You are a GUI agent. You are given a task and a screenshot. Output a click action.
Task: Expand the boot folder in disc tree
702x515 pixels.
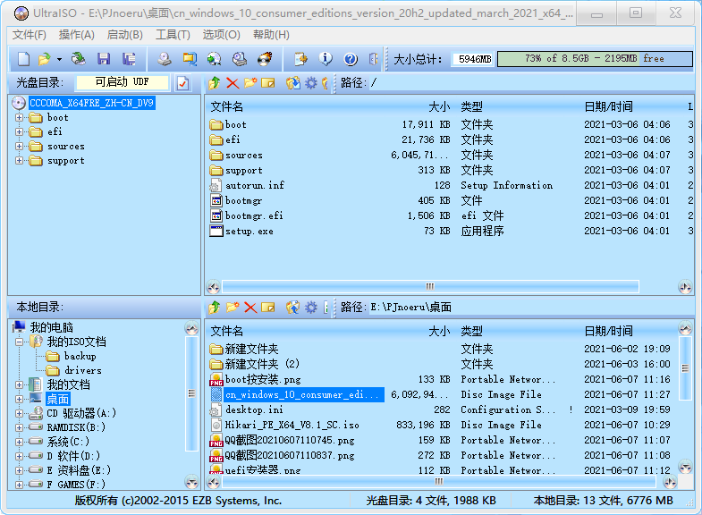[x=19, y=118]
